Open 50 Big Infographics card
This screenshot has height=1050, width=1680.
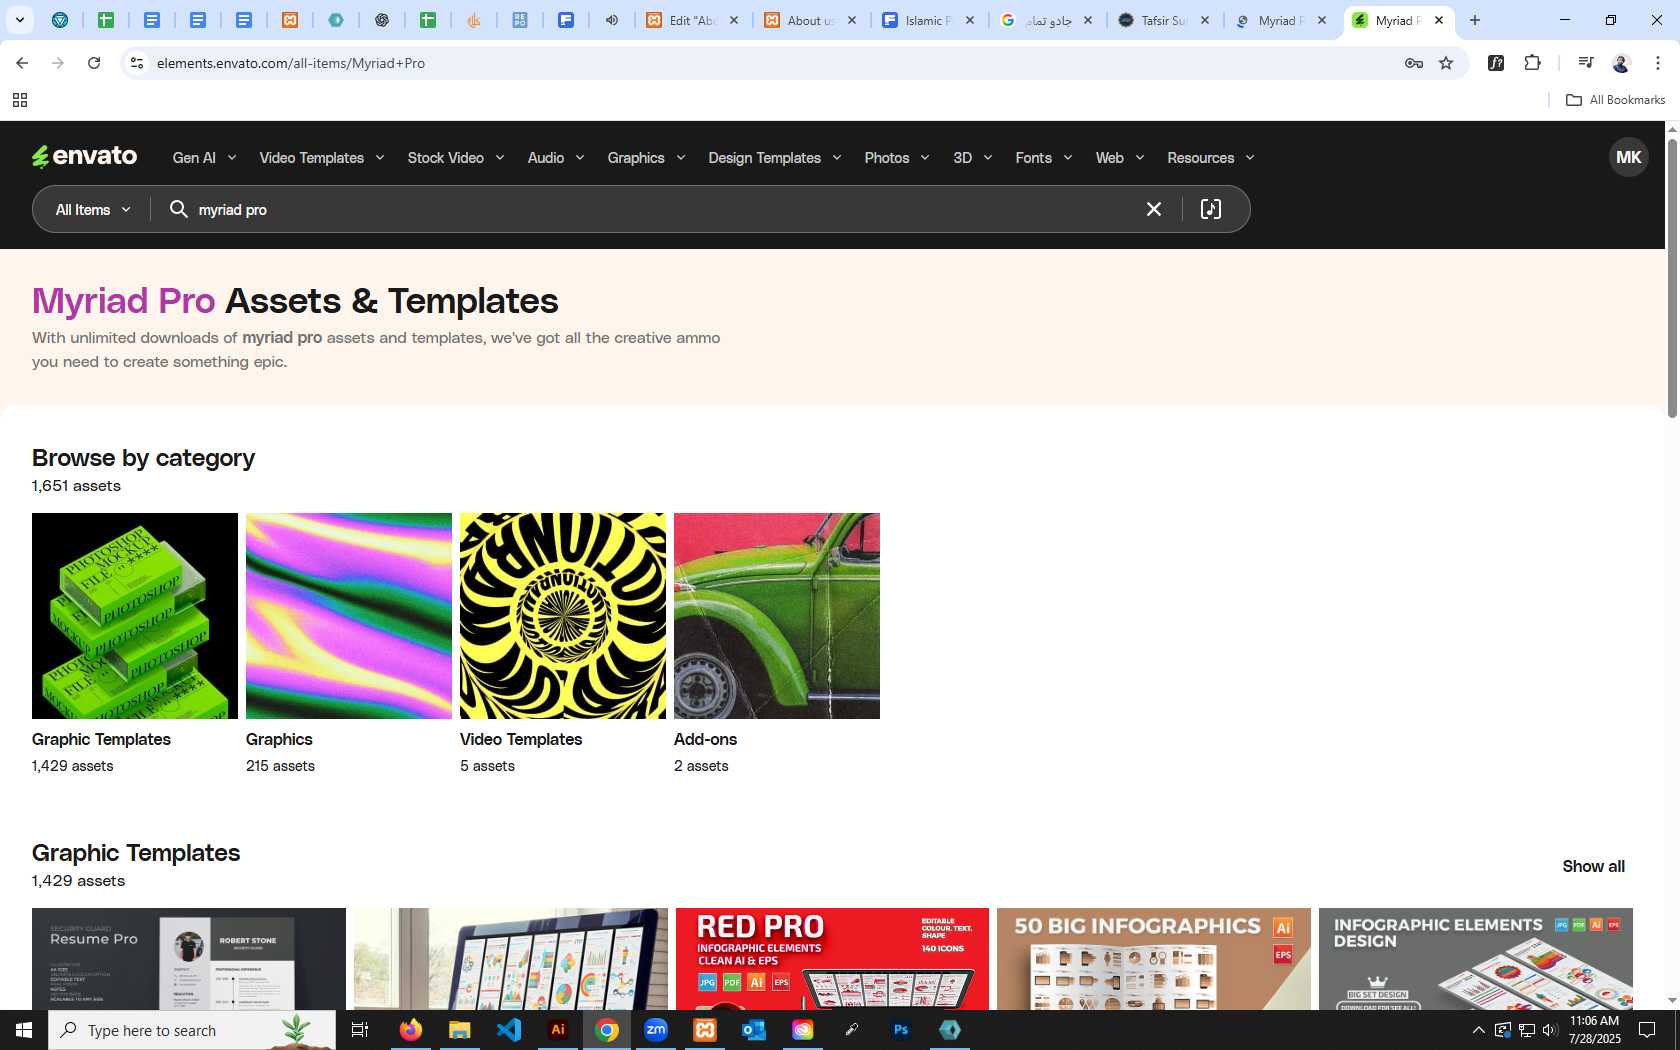coord(1154,959)
